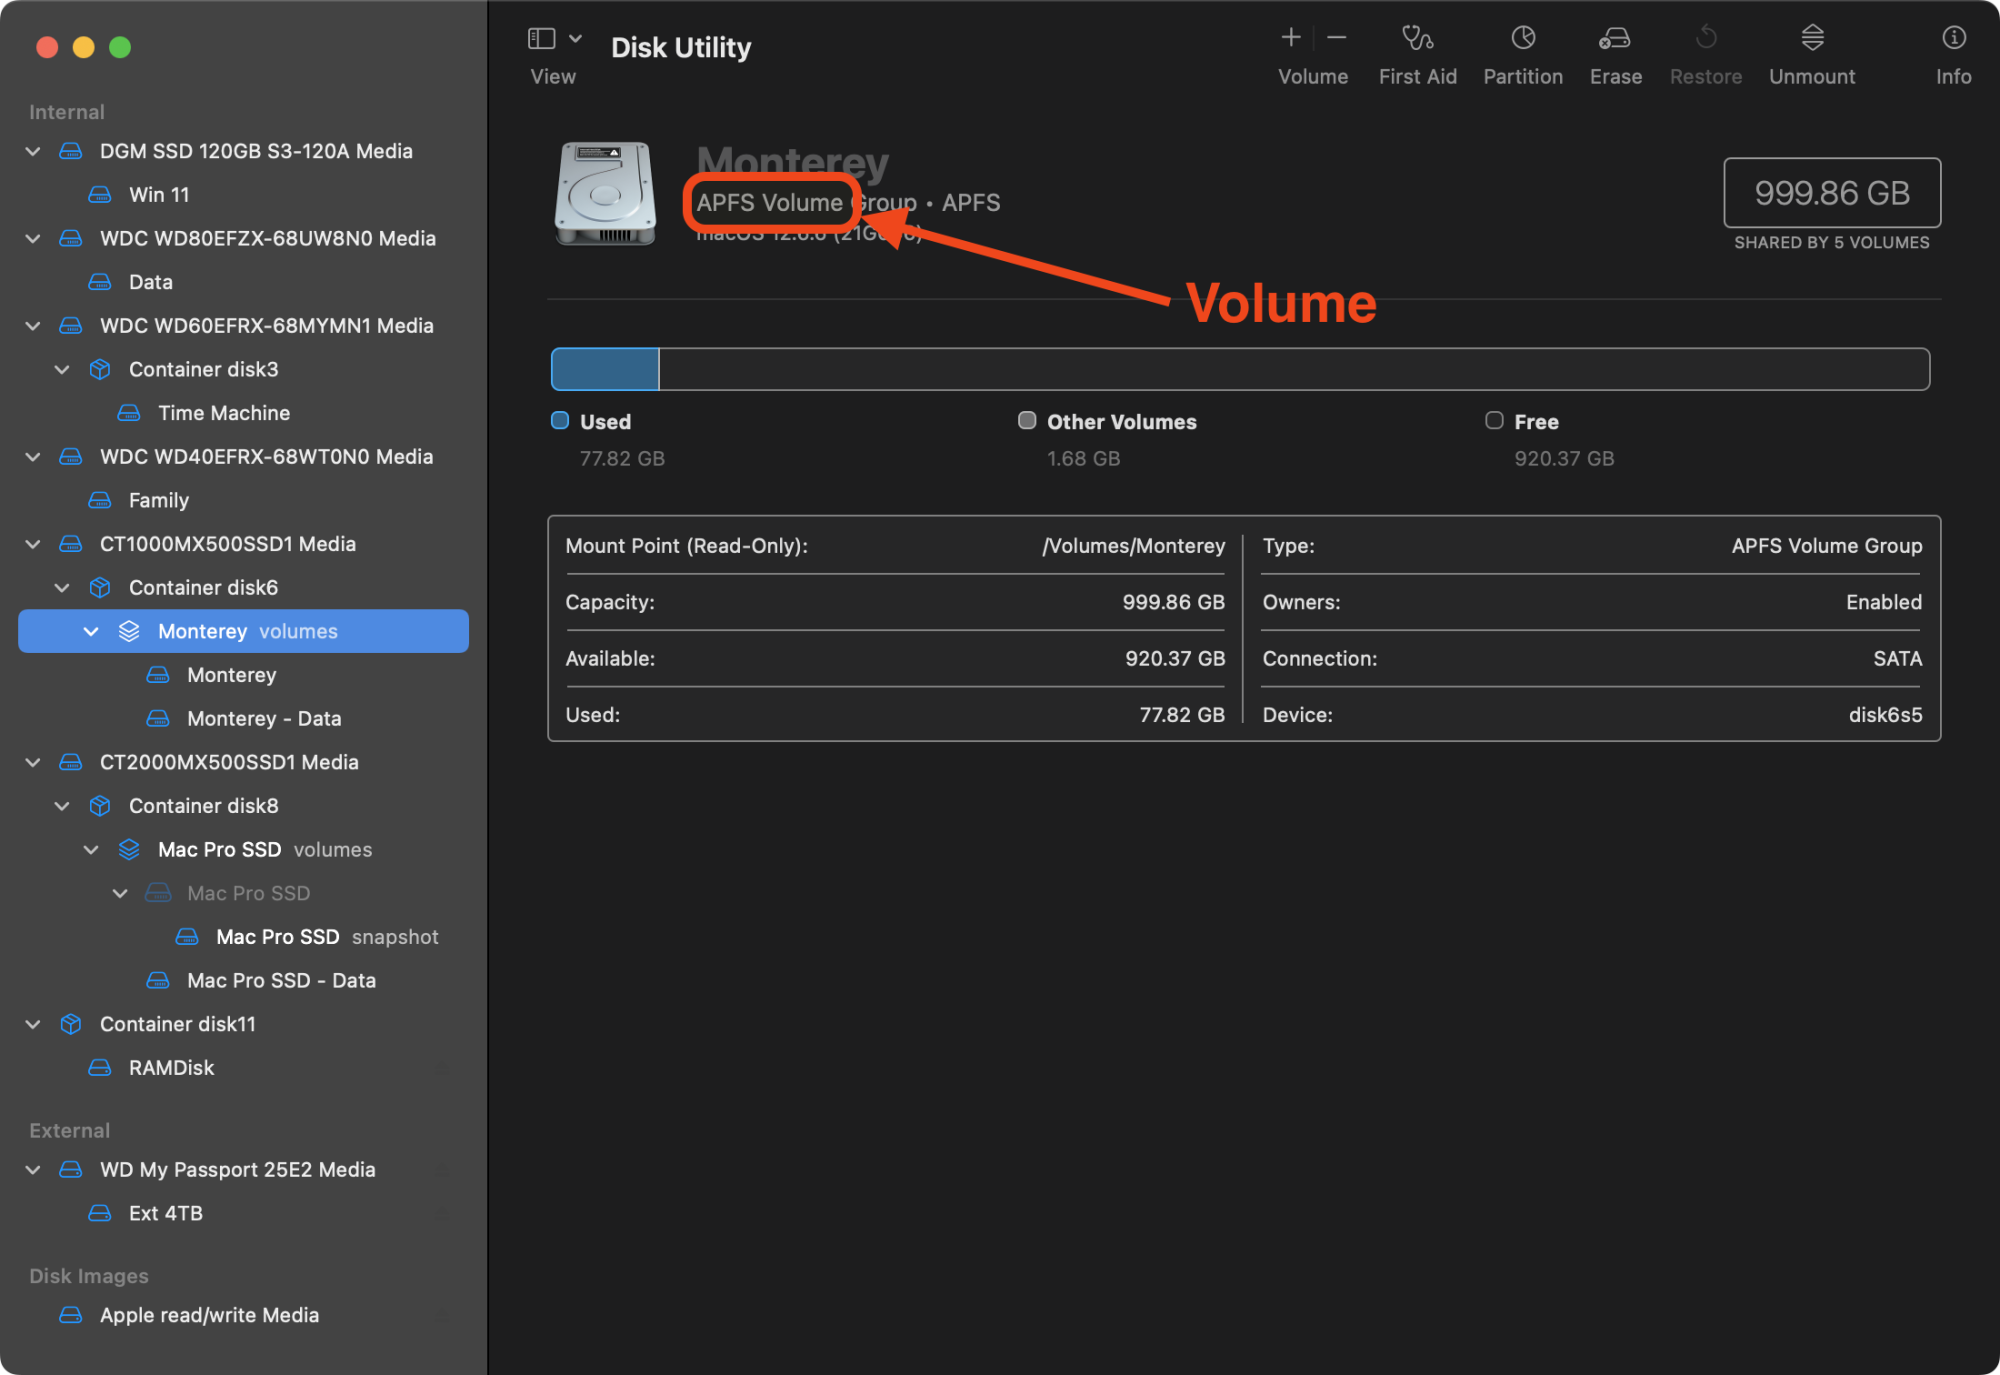2000x1375 pixels.
Task: Click the sidebar View toggle icon
Action: (x=542, y=39)
